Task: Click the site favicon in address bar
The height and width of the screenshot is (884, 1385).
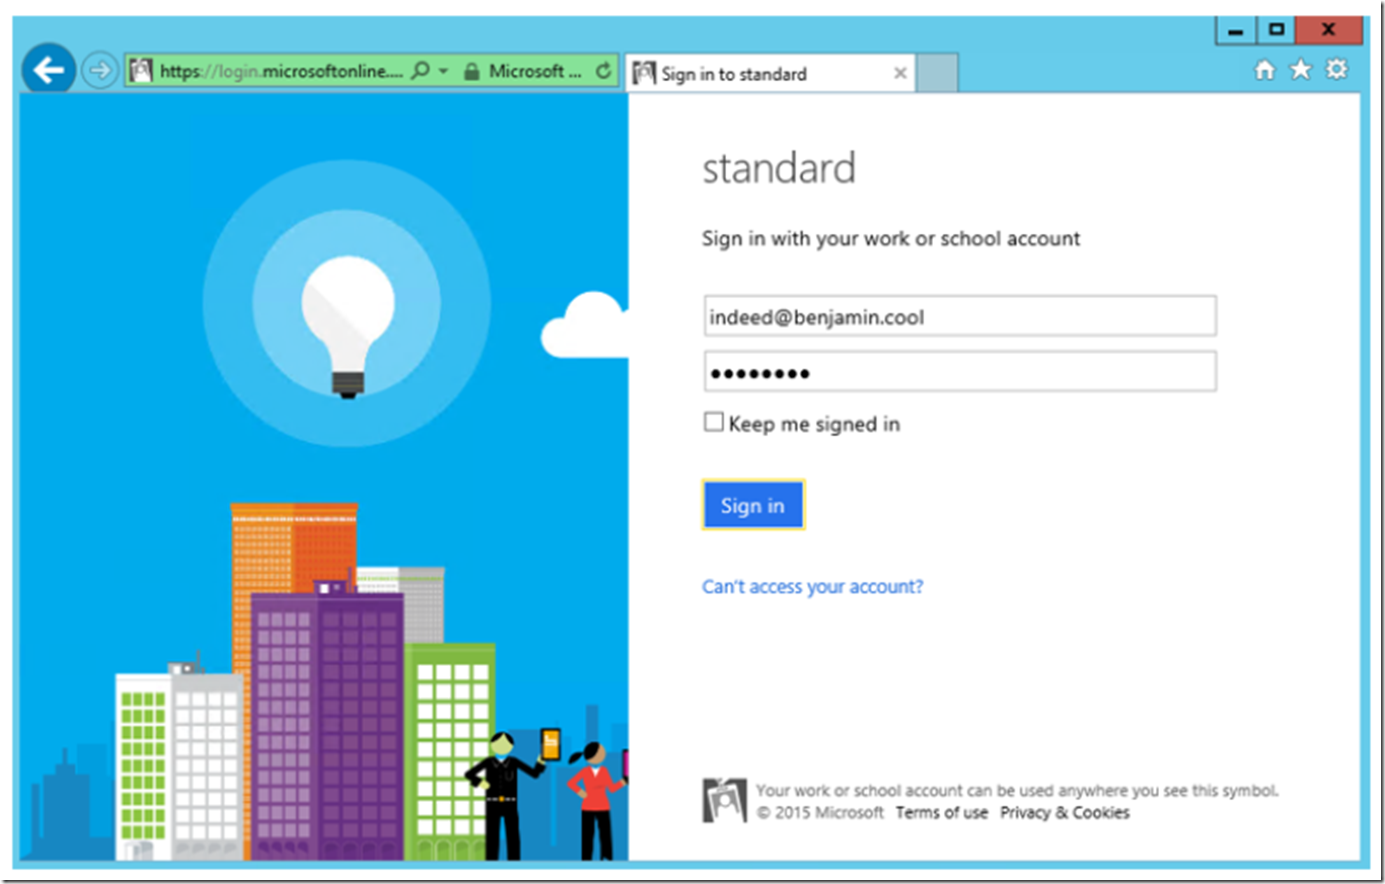Action: coord(141,71)
